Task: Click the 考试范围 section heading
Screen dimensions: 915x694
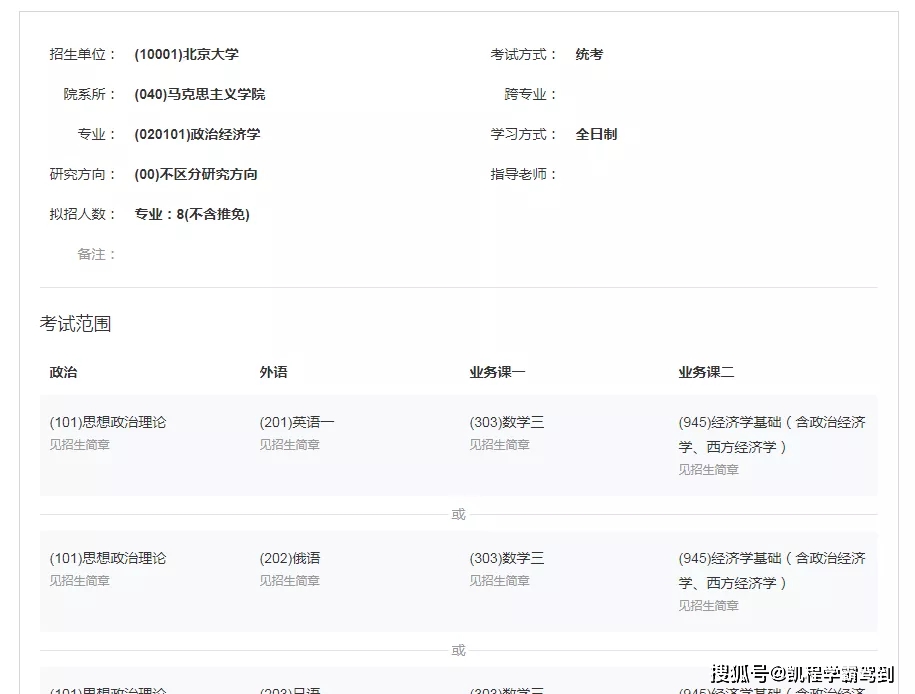Action: coord(75,324)
